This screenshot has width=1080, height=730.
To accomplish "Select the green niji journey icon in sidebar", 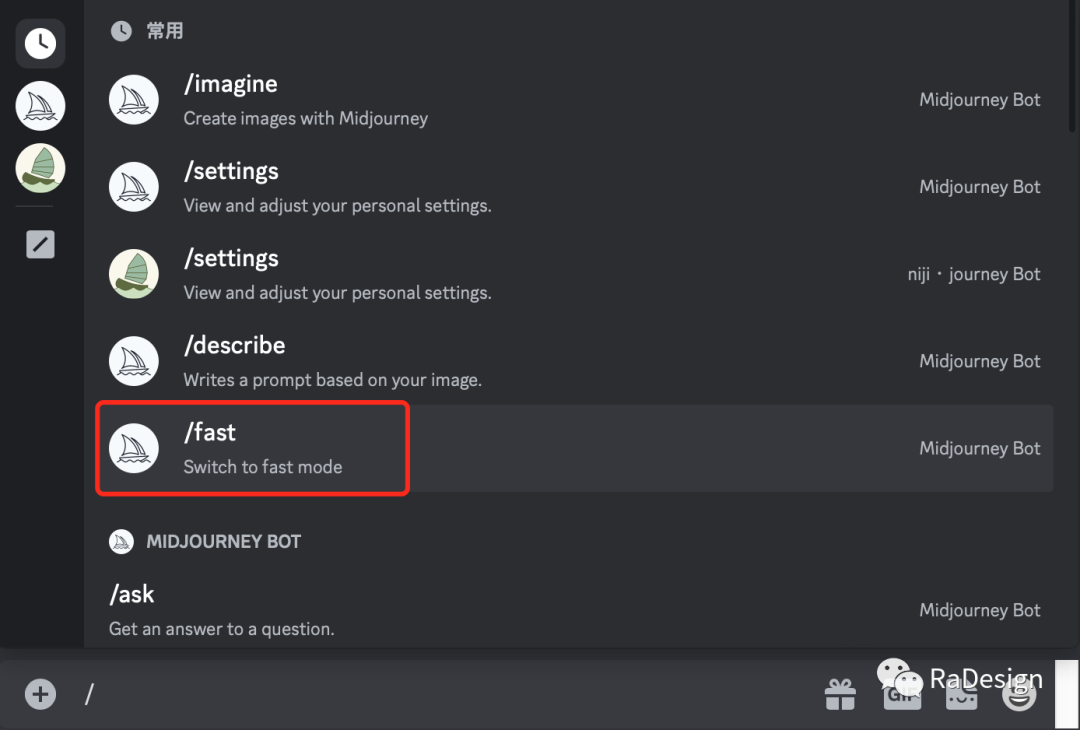I will click(x=40, y=168).
